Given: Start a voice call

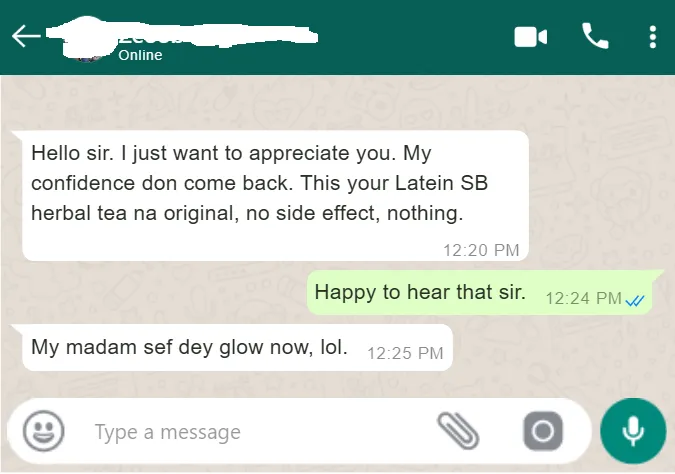Looking at the screenshot, I should coord(595,36).
